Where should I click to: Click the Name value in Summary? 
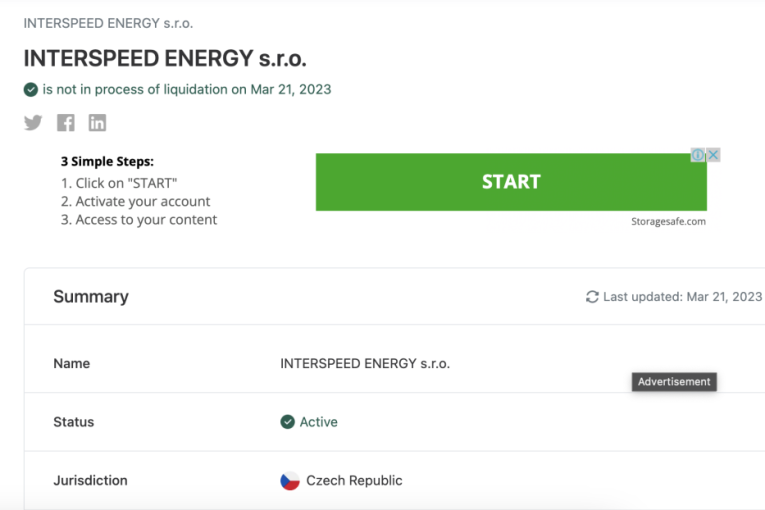pyautogui.click(x=365, y=364)
